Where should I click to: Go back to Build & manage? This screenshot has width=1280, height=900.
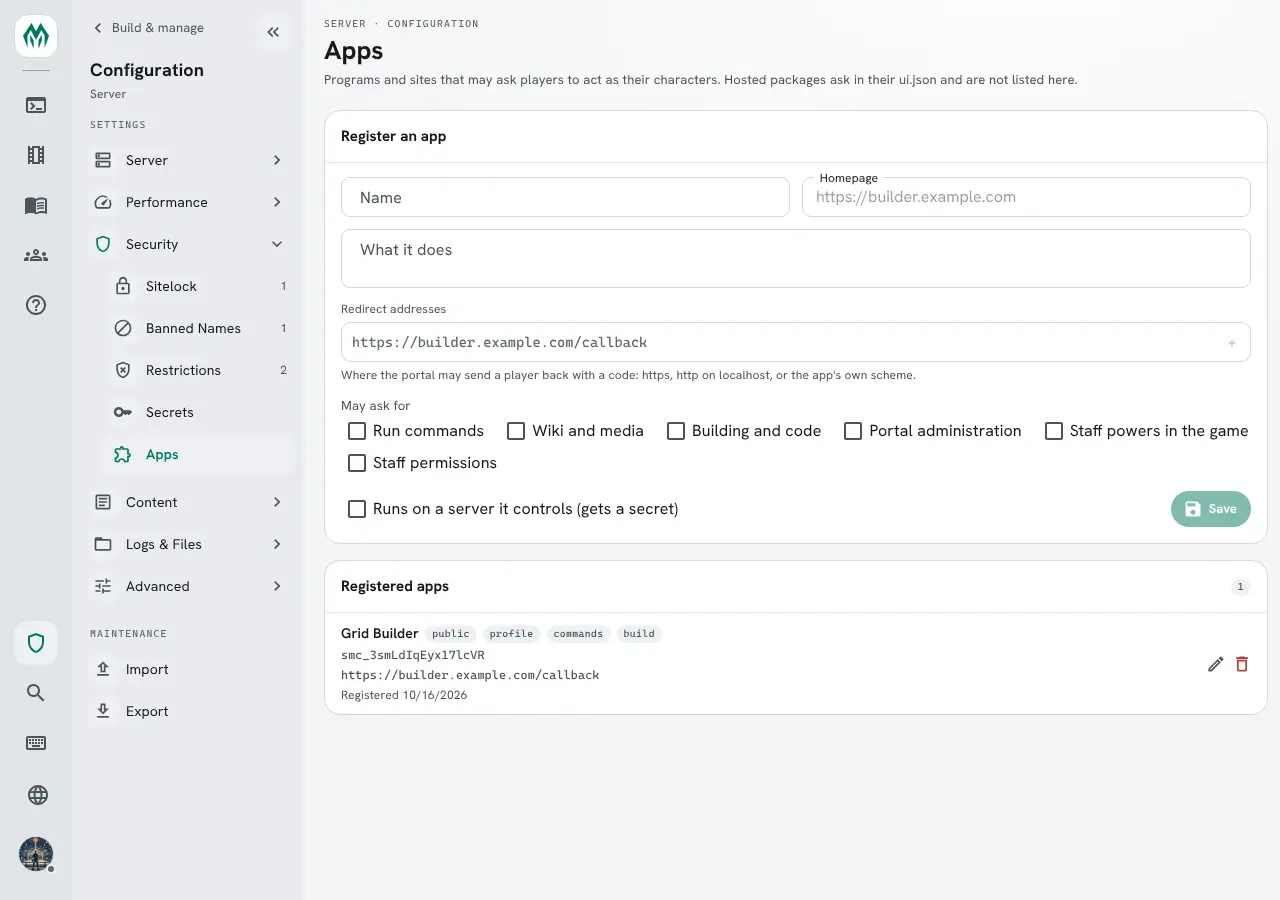point(148,28)
